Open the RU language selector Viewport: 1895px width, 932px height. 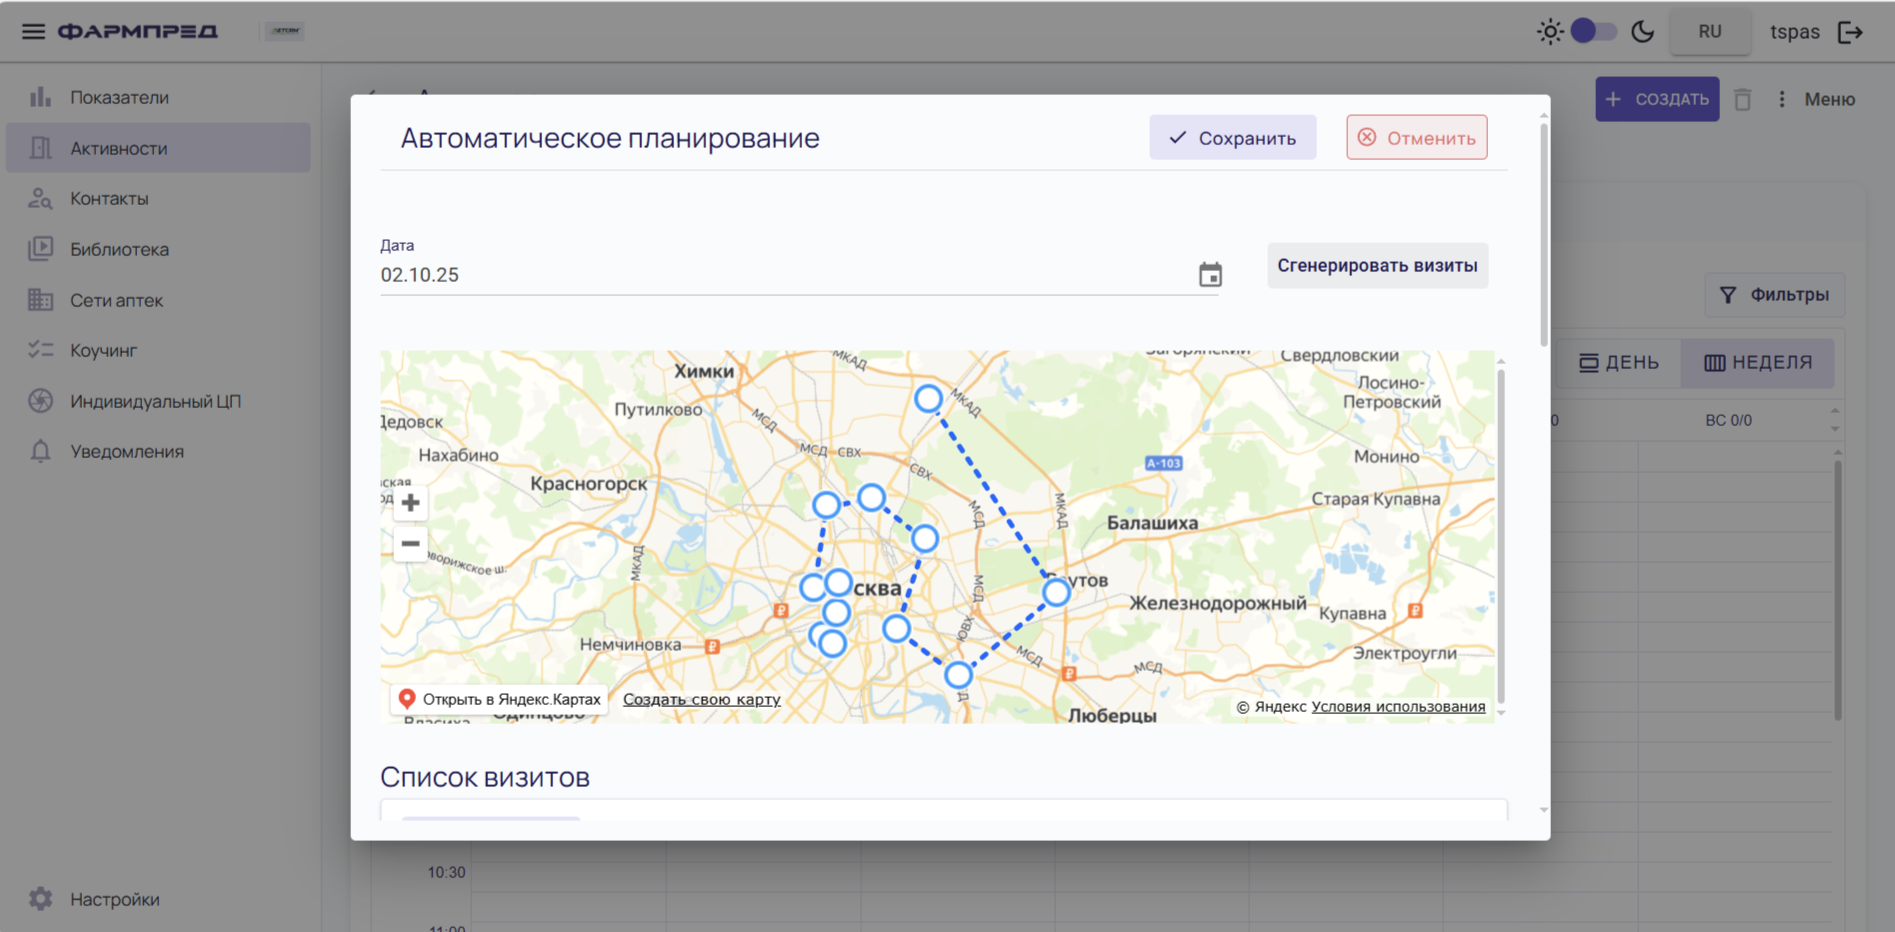click(x=1709, y=32)
